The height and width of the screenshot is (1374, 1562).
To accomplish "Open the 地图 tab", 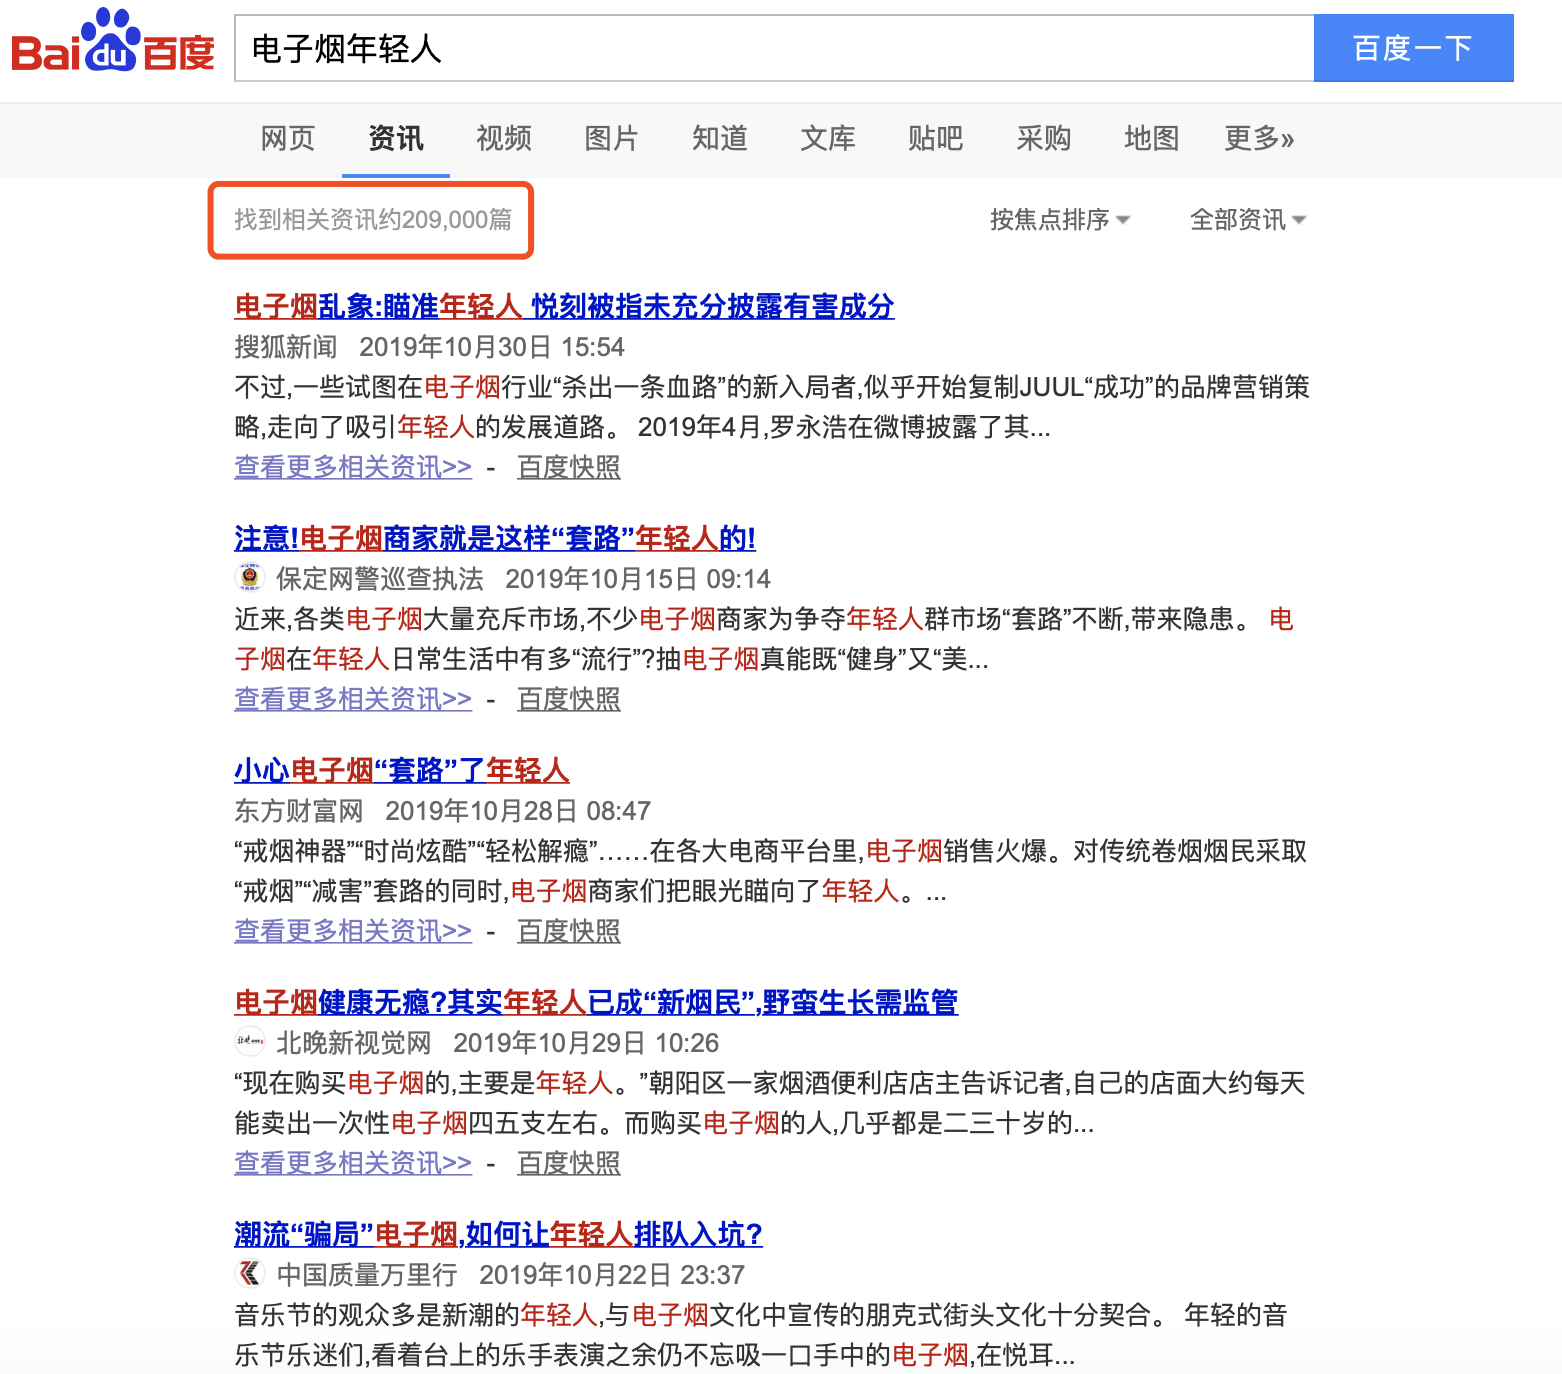I will [1151, 138].
